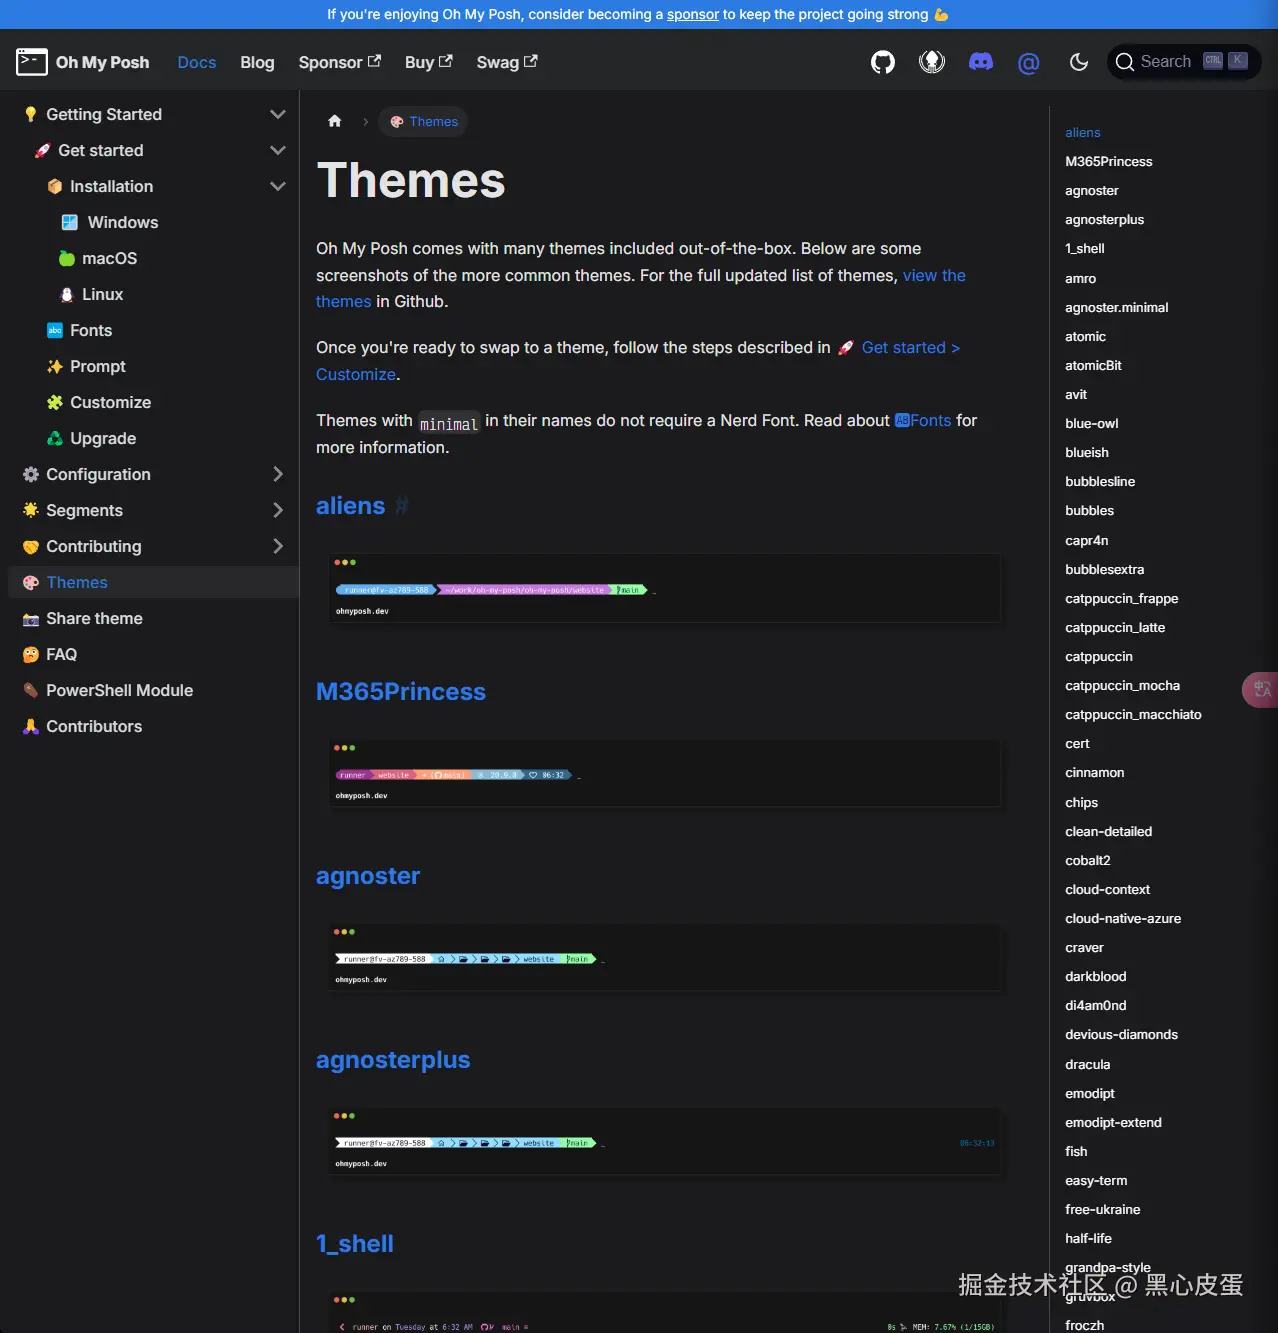Image resolution: width=1278 pixels, height=1333 pixels.
Task: Click the aliens theme preview image
Action: coord(665,588)
